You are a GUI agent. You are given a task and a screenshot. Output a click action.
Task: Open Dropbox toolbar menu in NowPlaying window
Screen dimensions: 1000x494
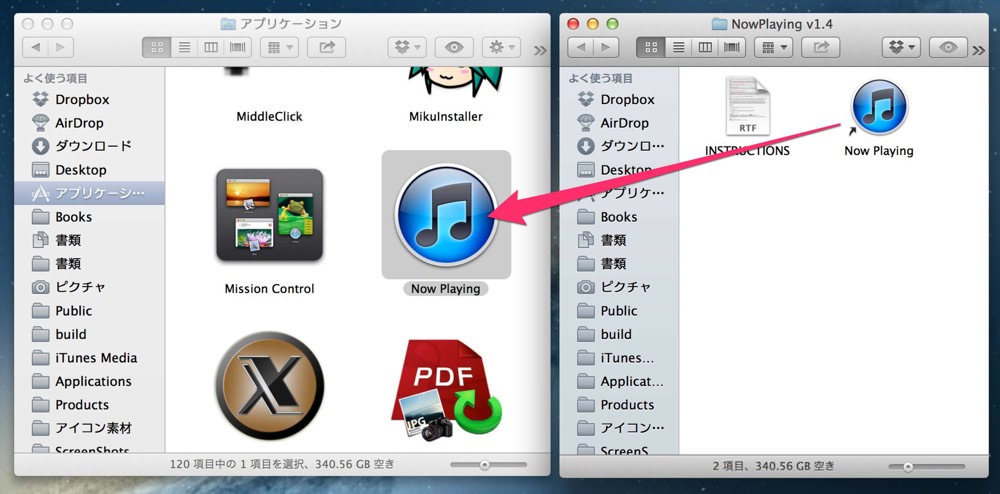click(x=901, y=47)
